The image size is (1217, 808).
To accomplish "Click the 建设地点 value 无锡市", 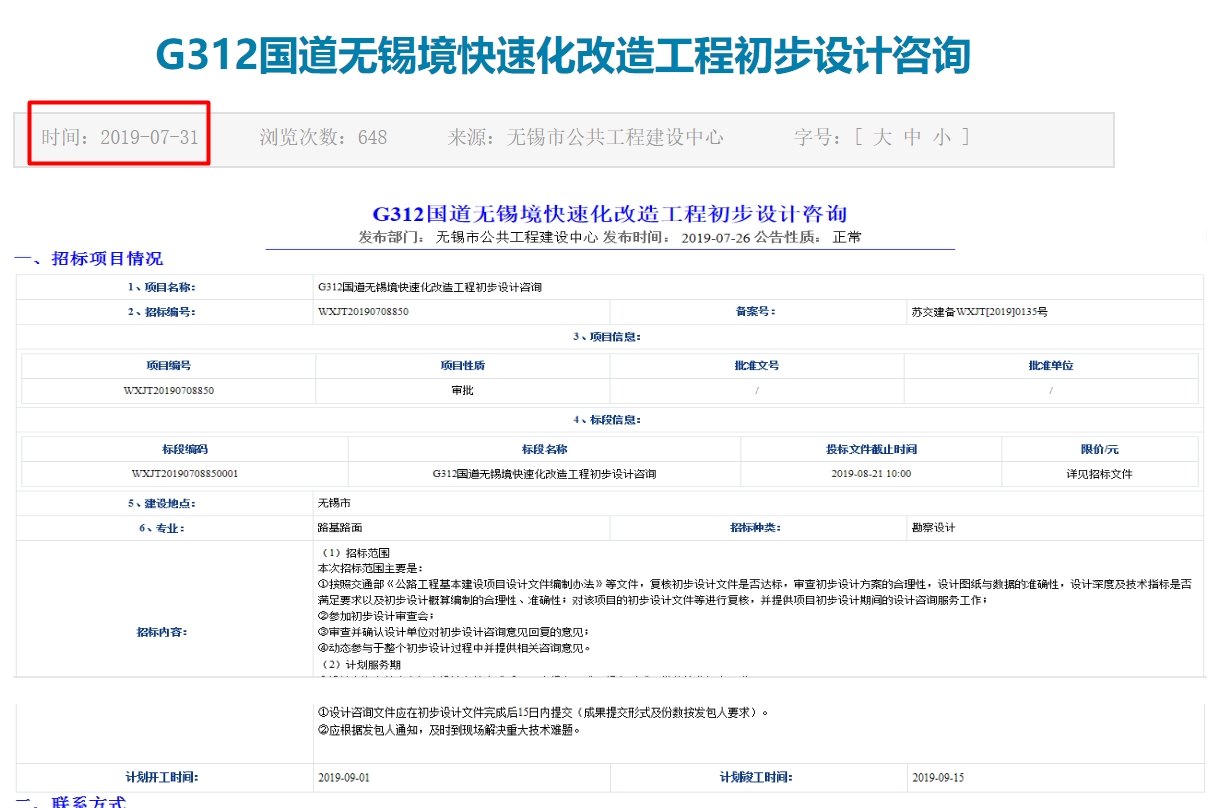I will pyautogui.click(x=334, y=503).
